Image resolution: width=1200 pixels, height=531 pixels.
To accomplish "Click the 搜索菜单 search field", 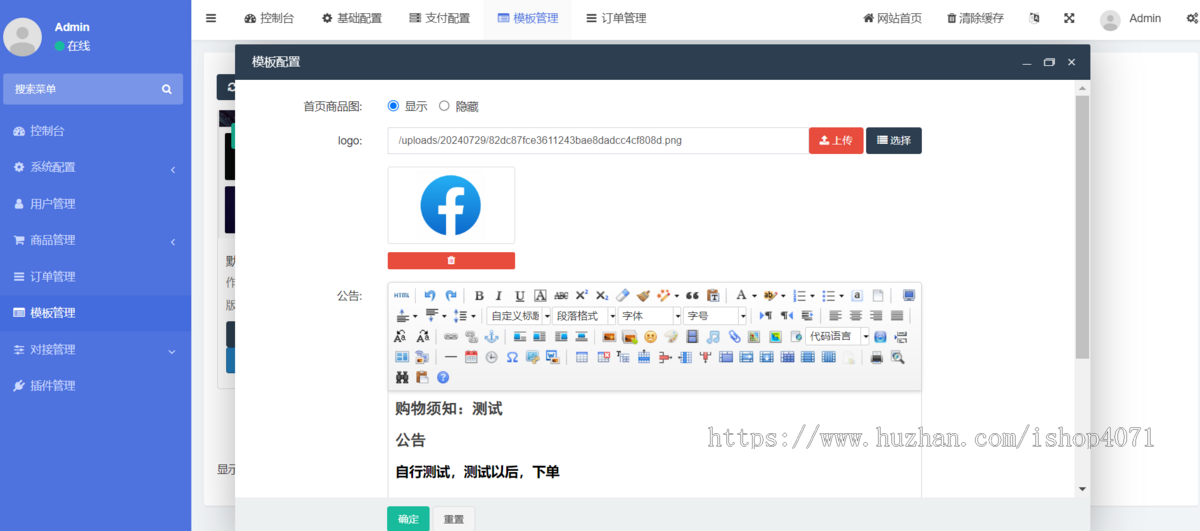I will (92, 89).
